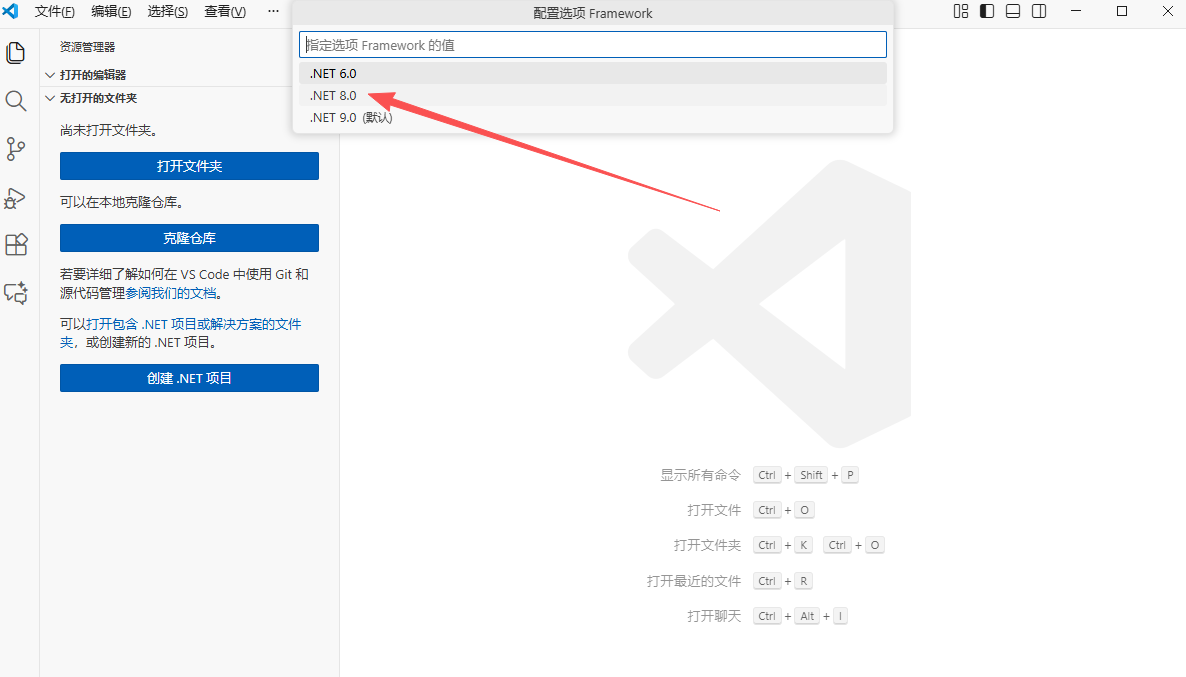
Task: Click the 打开文件夹 button
Action: [x=189, y=166]
